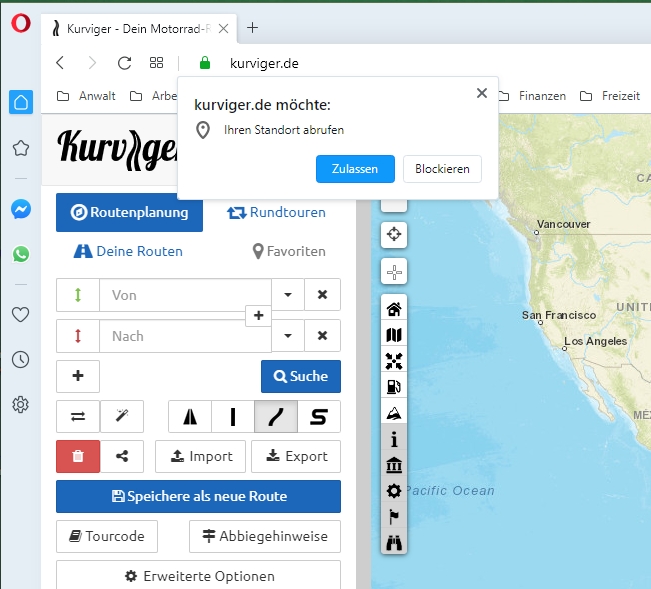Click into the Von start input field
The image size is (651, 589).
[185, 295]
